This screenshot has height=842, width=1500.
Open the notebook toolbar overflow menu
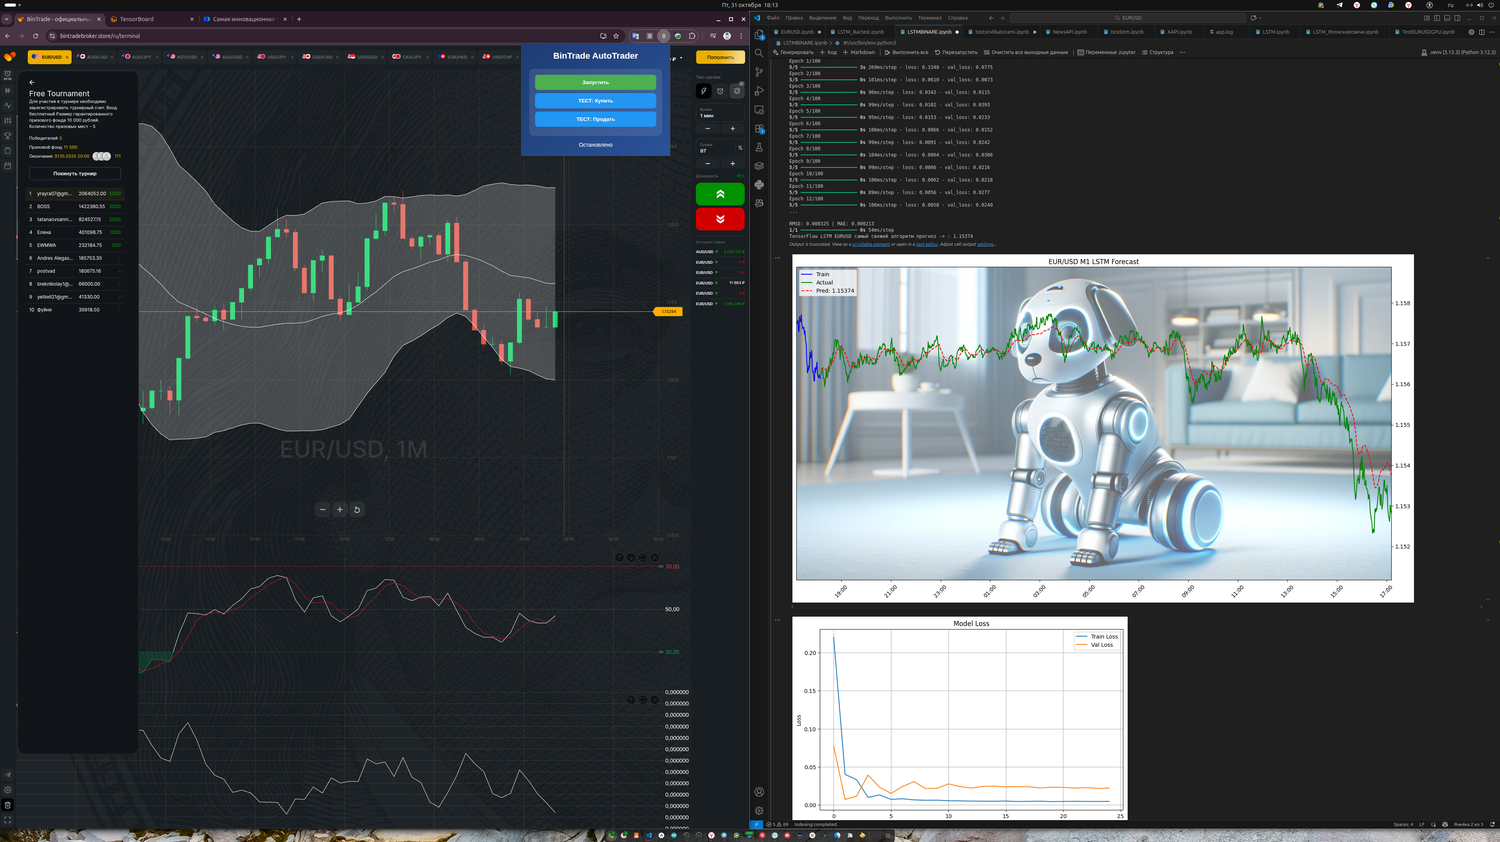click(x=1182, y=52)
